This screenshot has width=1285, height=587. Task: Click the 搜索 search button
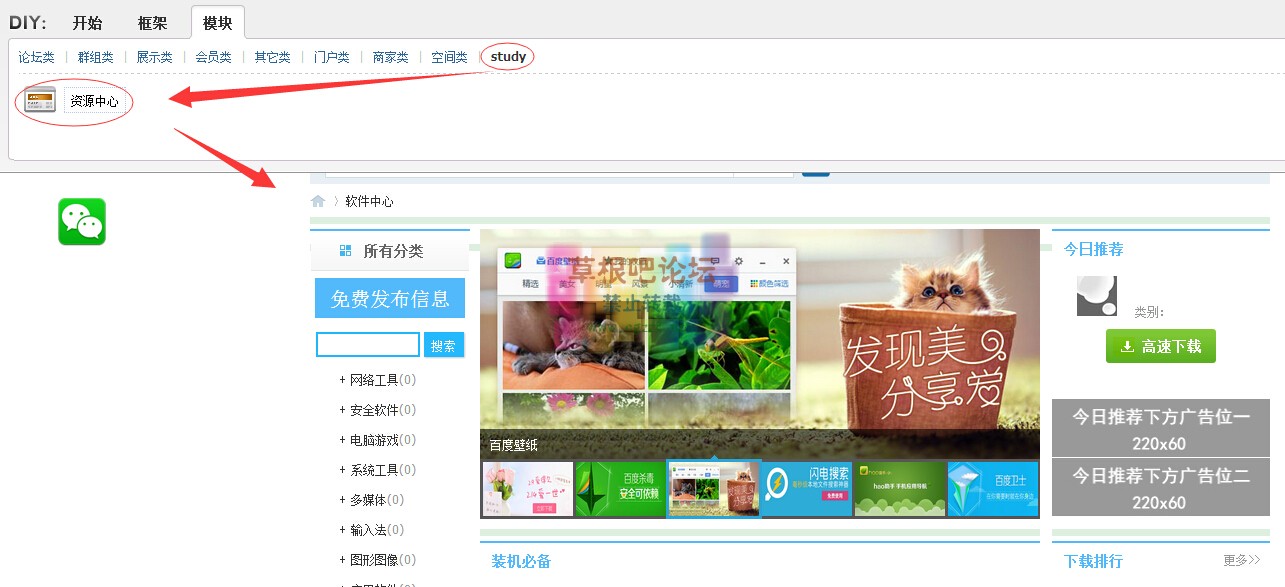pos(444,344)
